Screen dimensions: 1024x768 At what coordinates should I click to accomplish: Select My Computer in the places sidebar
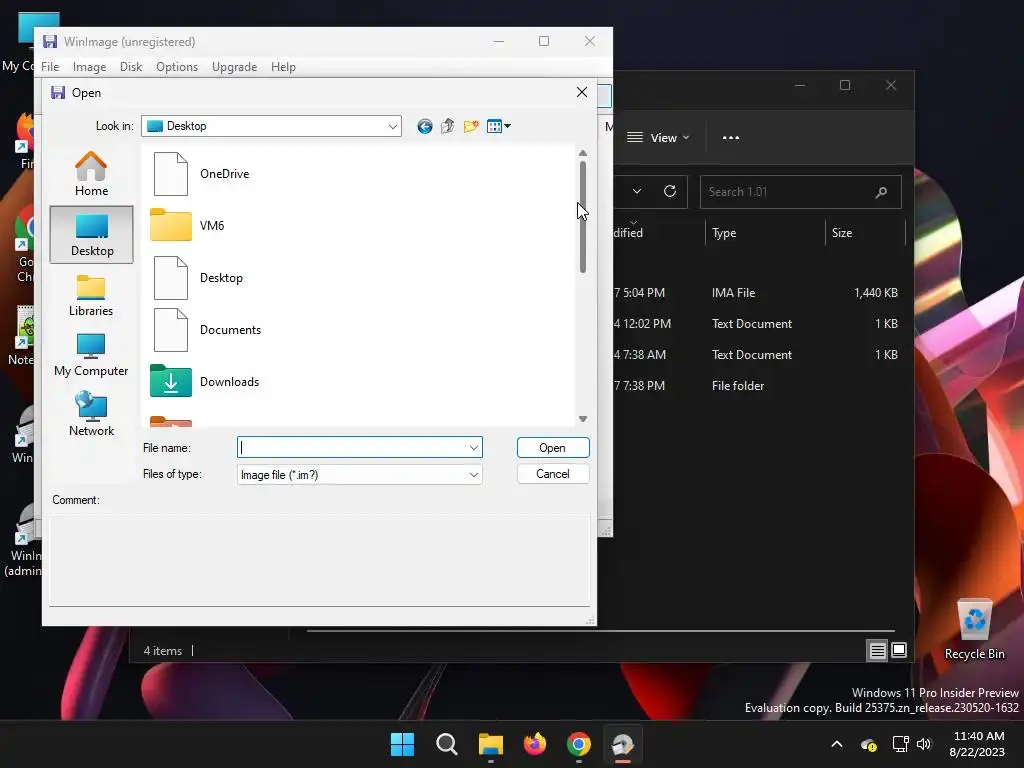tap(91, 355)
